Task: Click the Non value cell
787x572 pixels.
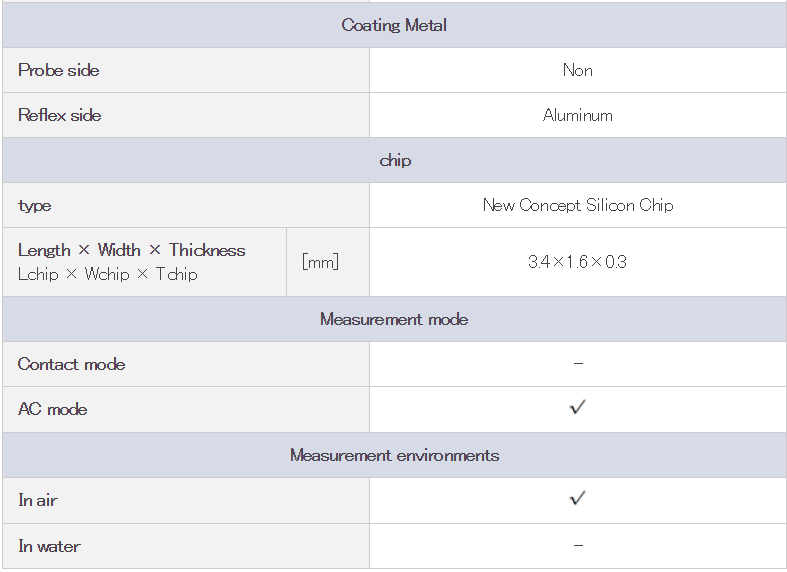Action: coord(577,70)
